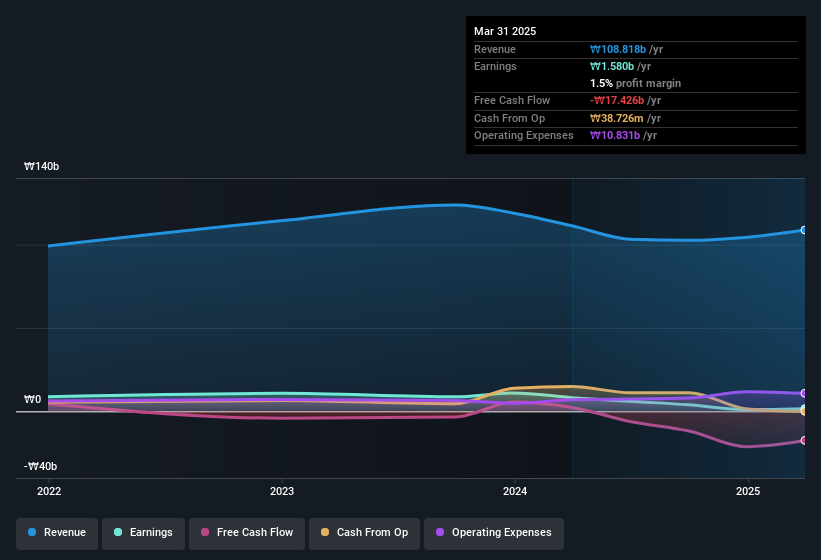Click the ₩140b y-axis label
Image resolution: width=821 pixels, height=560 pixels.
[x=41, y=166]
